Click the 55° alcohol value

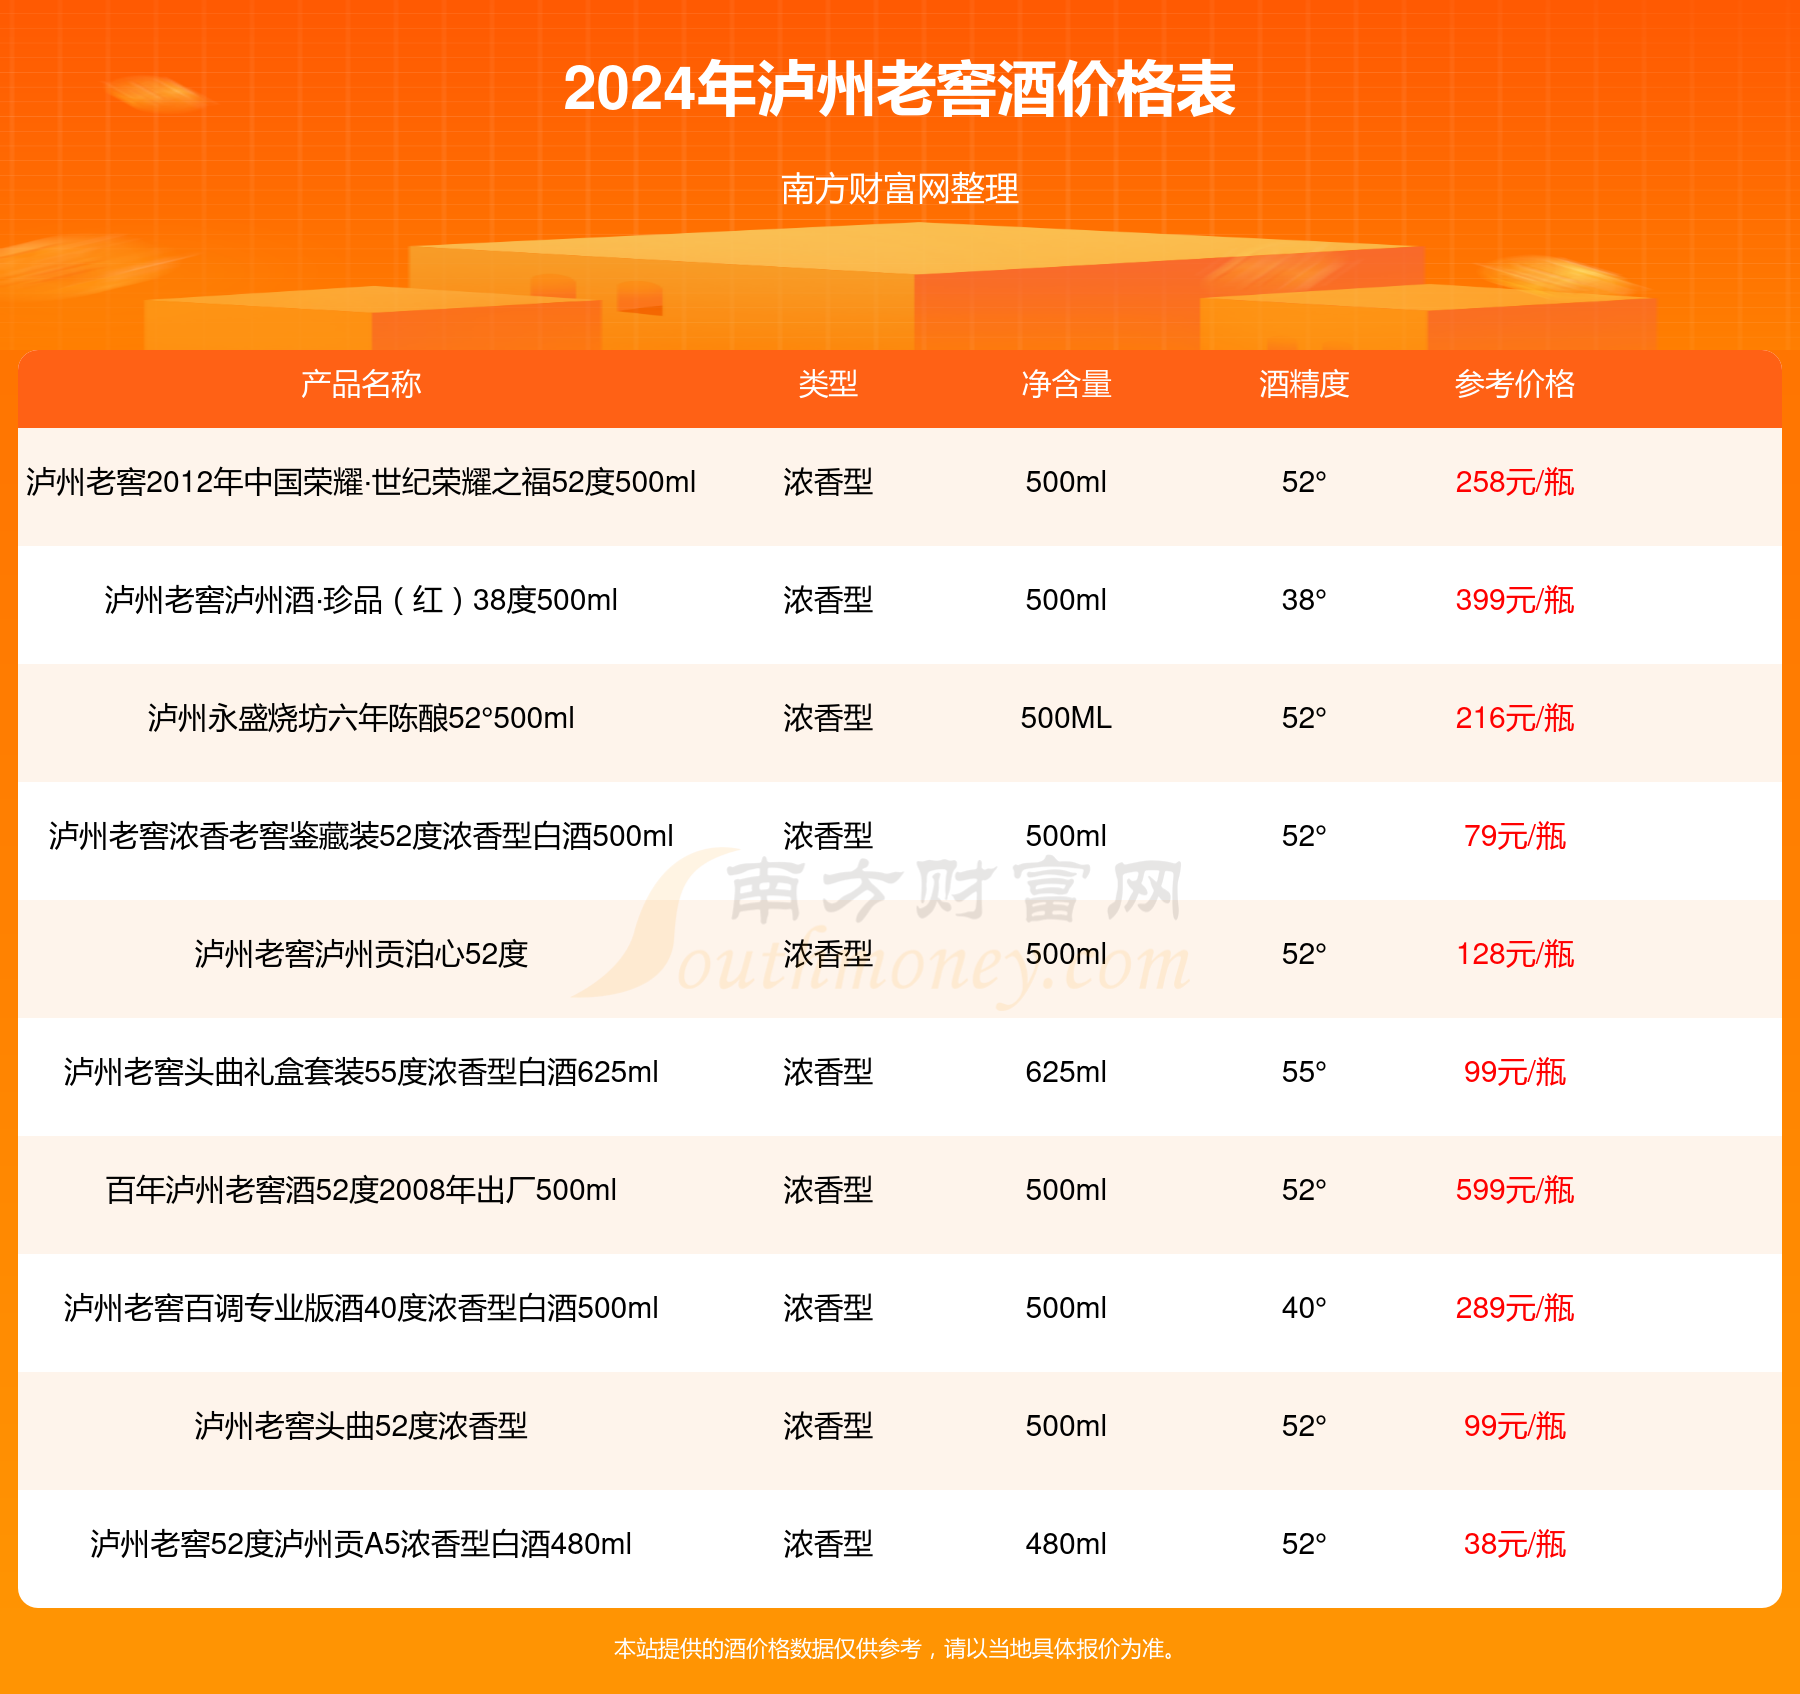[1304, 1072]
